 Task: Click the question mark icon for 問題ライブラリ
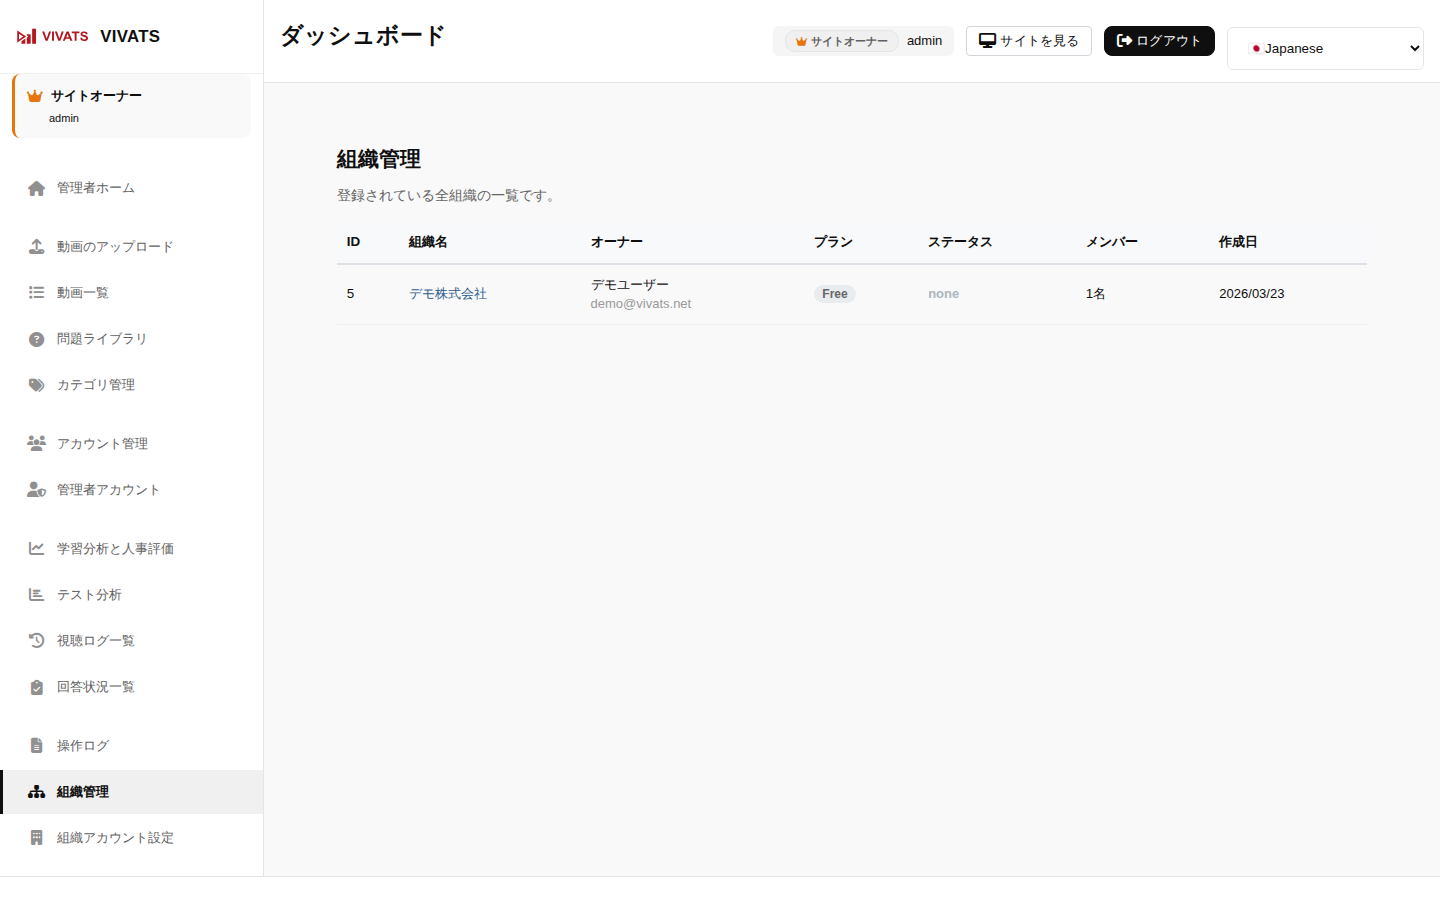[x=37, y=339]
